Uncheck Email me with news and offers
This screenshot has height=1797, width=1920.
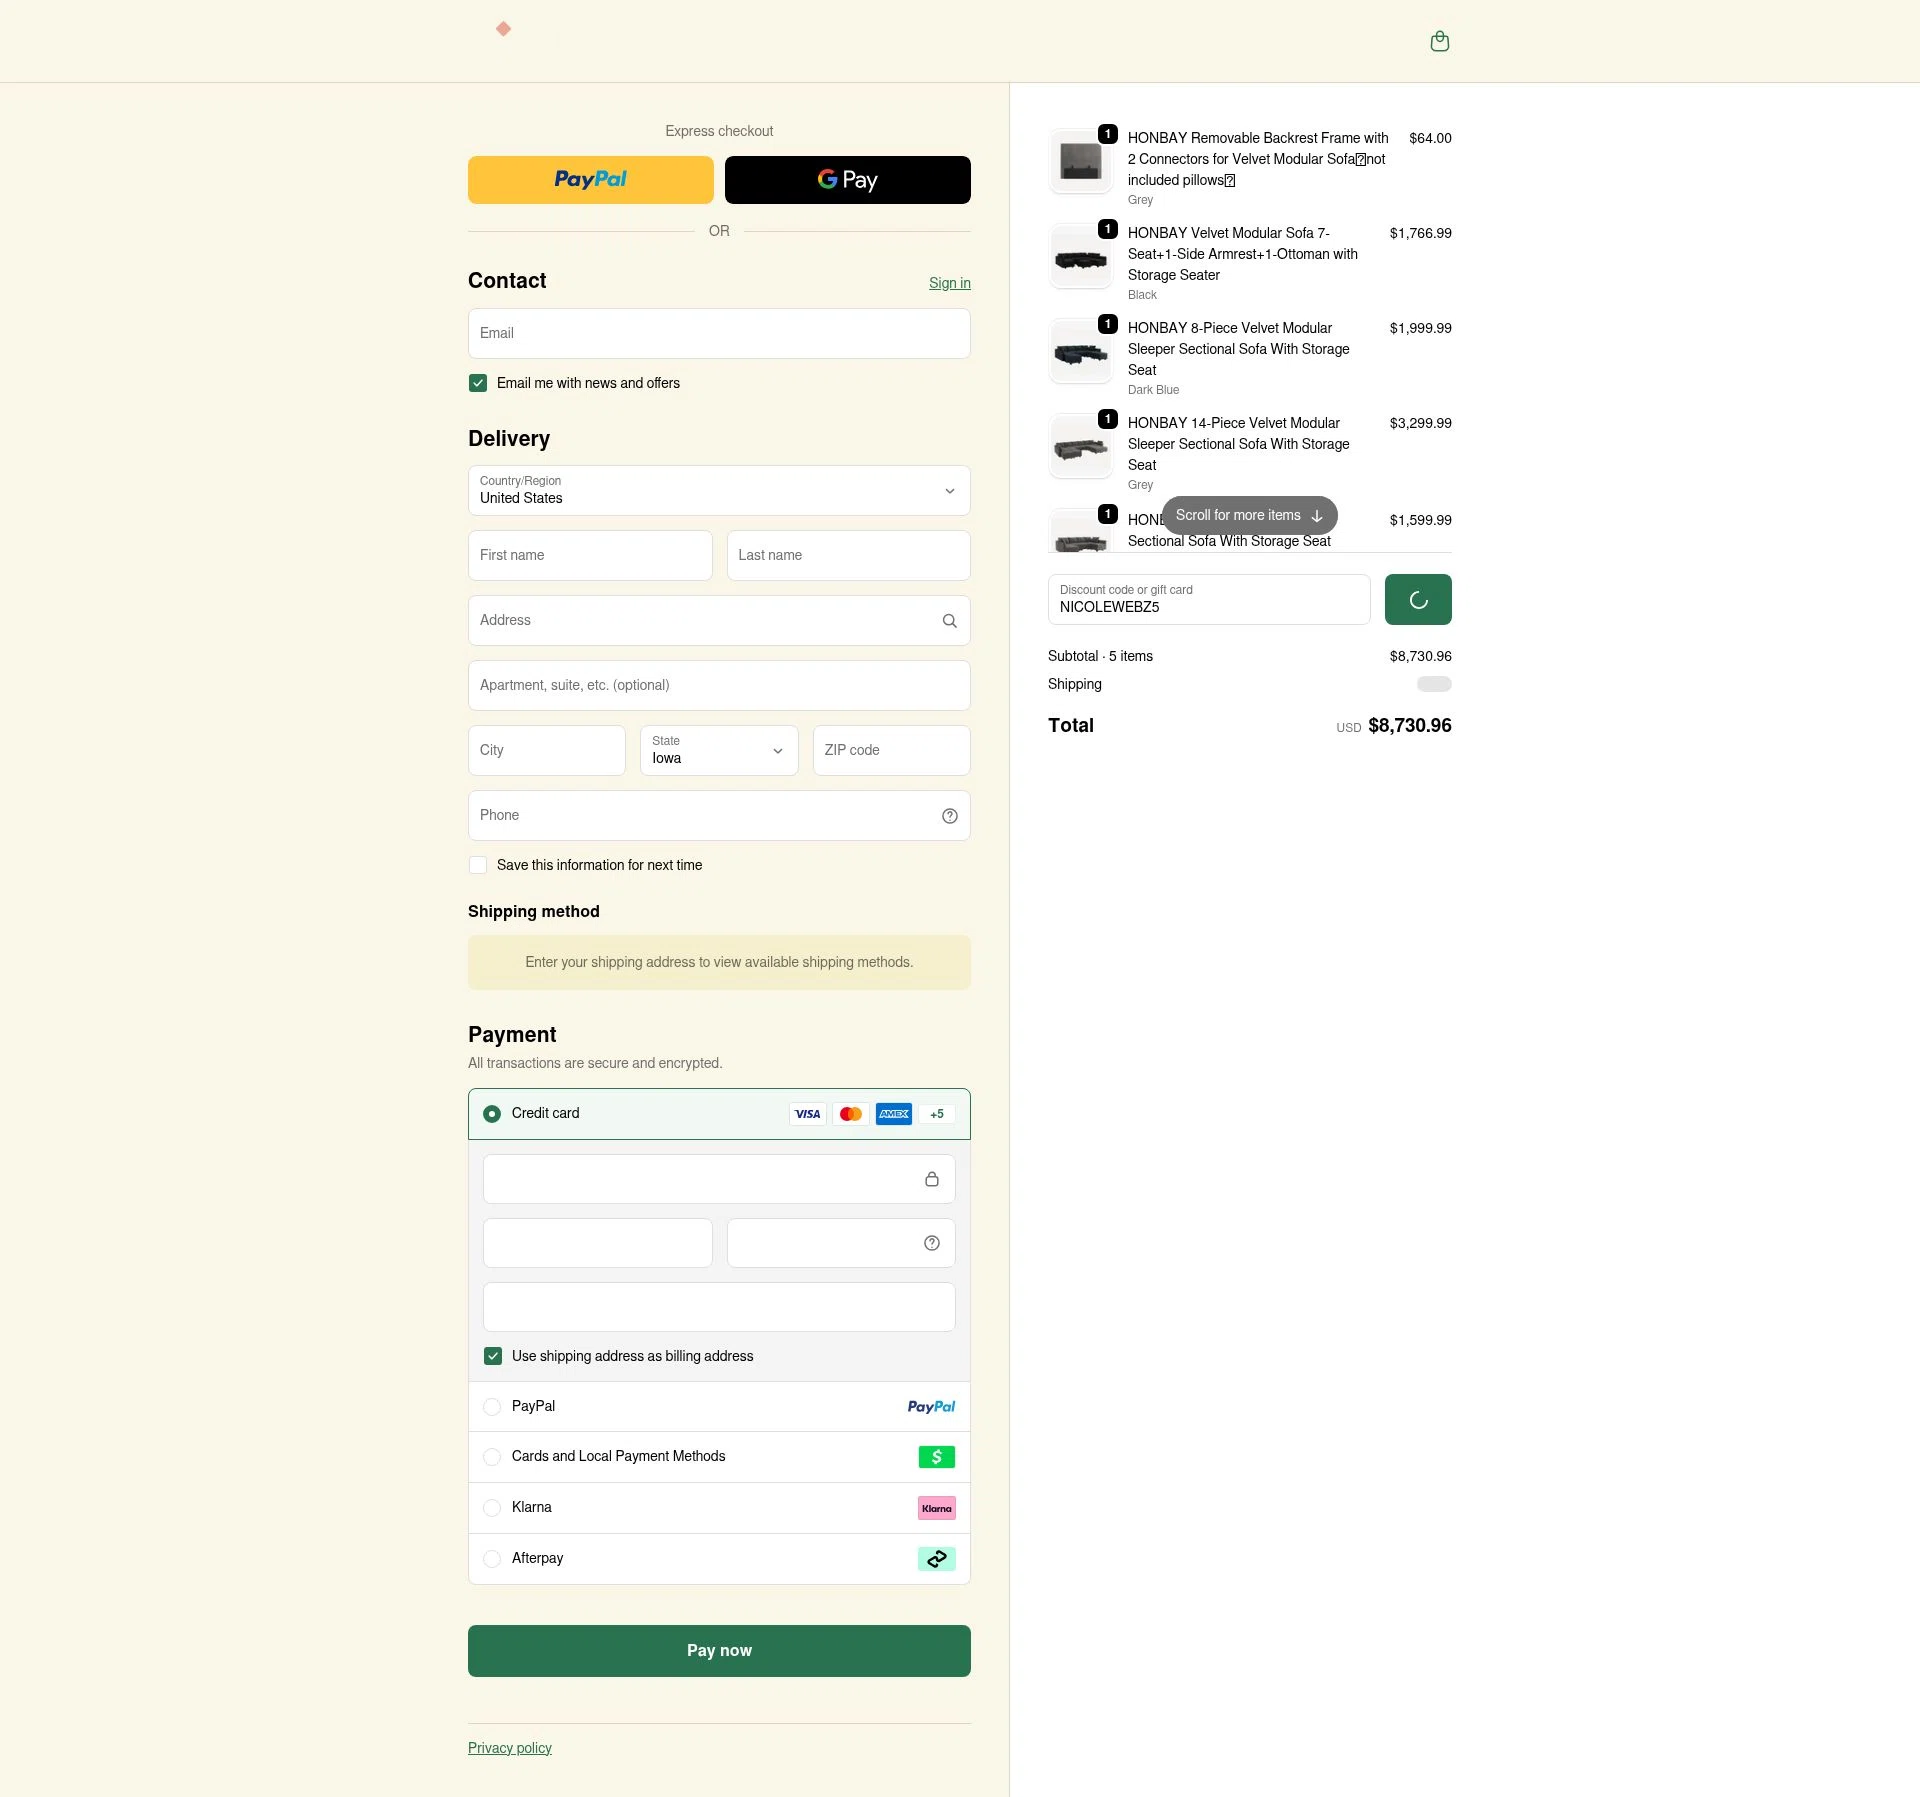tap(477, 383)
